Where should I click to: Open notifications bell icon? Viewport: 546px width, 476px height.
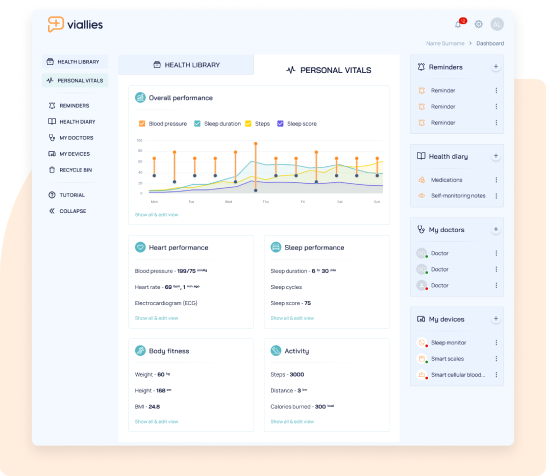pos(458,24)
